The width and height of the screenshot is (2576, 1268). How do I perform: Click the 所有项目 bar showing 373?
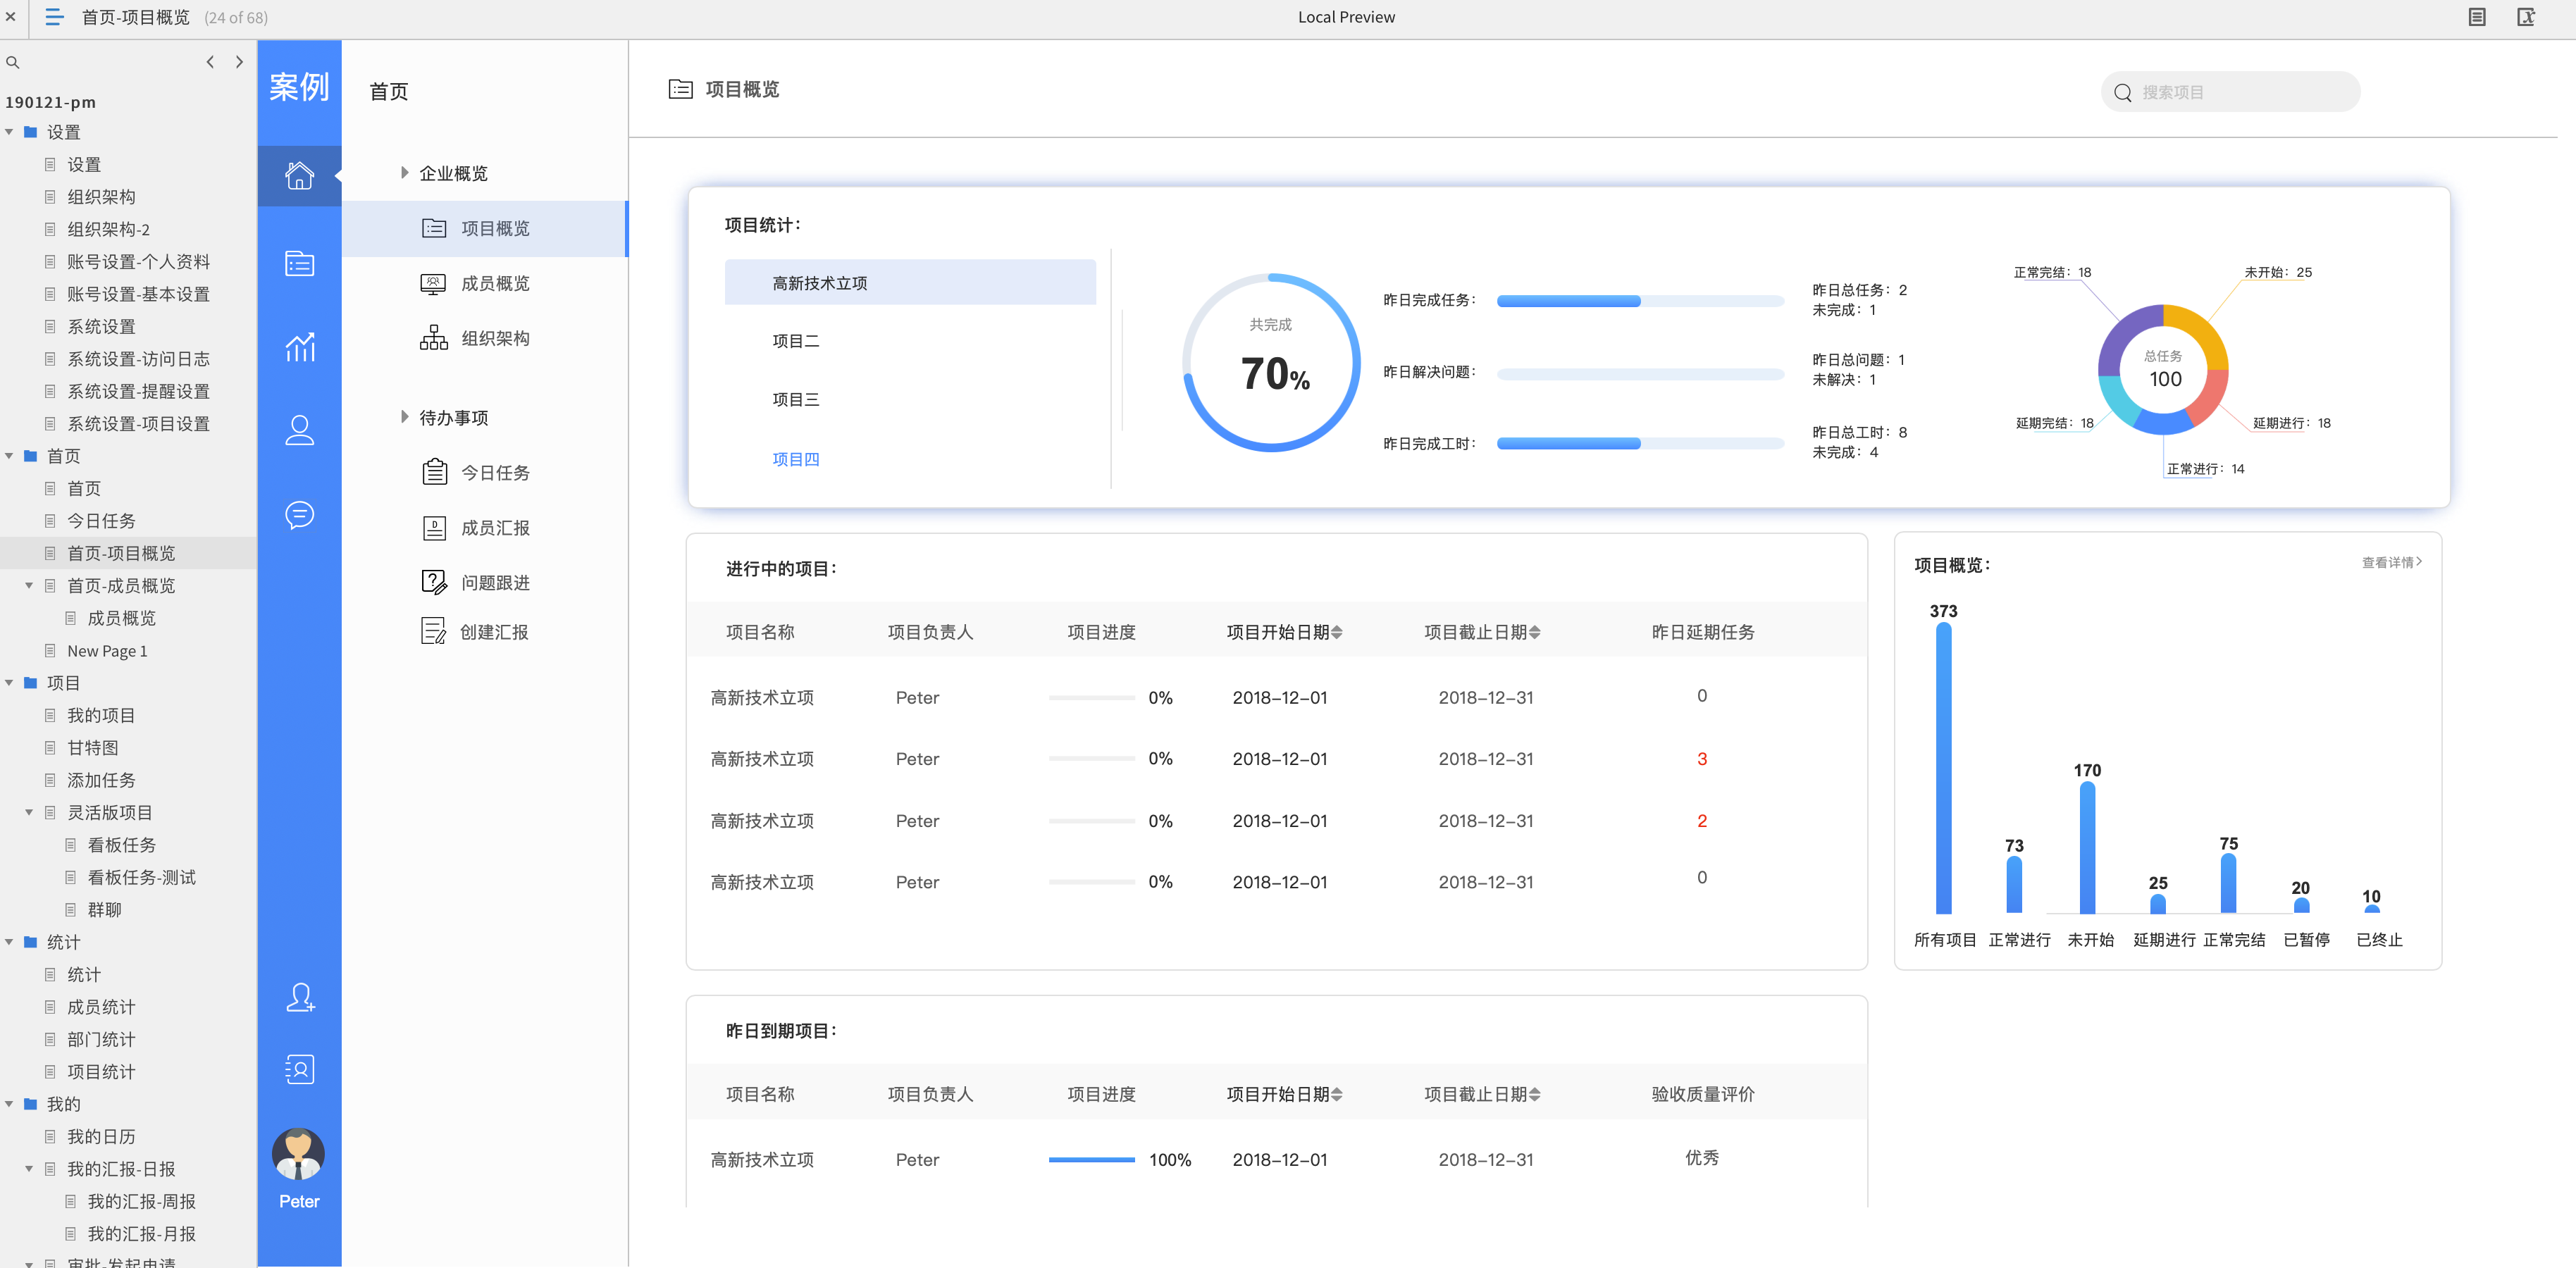(x=1943, y=768)
